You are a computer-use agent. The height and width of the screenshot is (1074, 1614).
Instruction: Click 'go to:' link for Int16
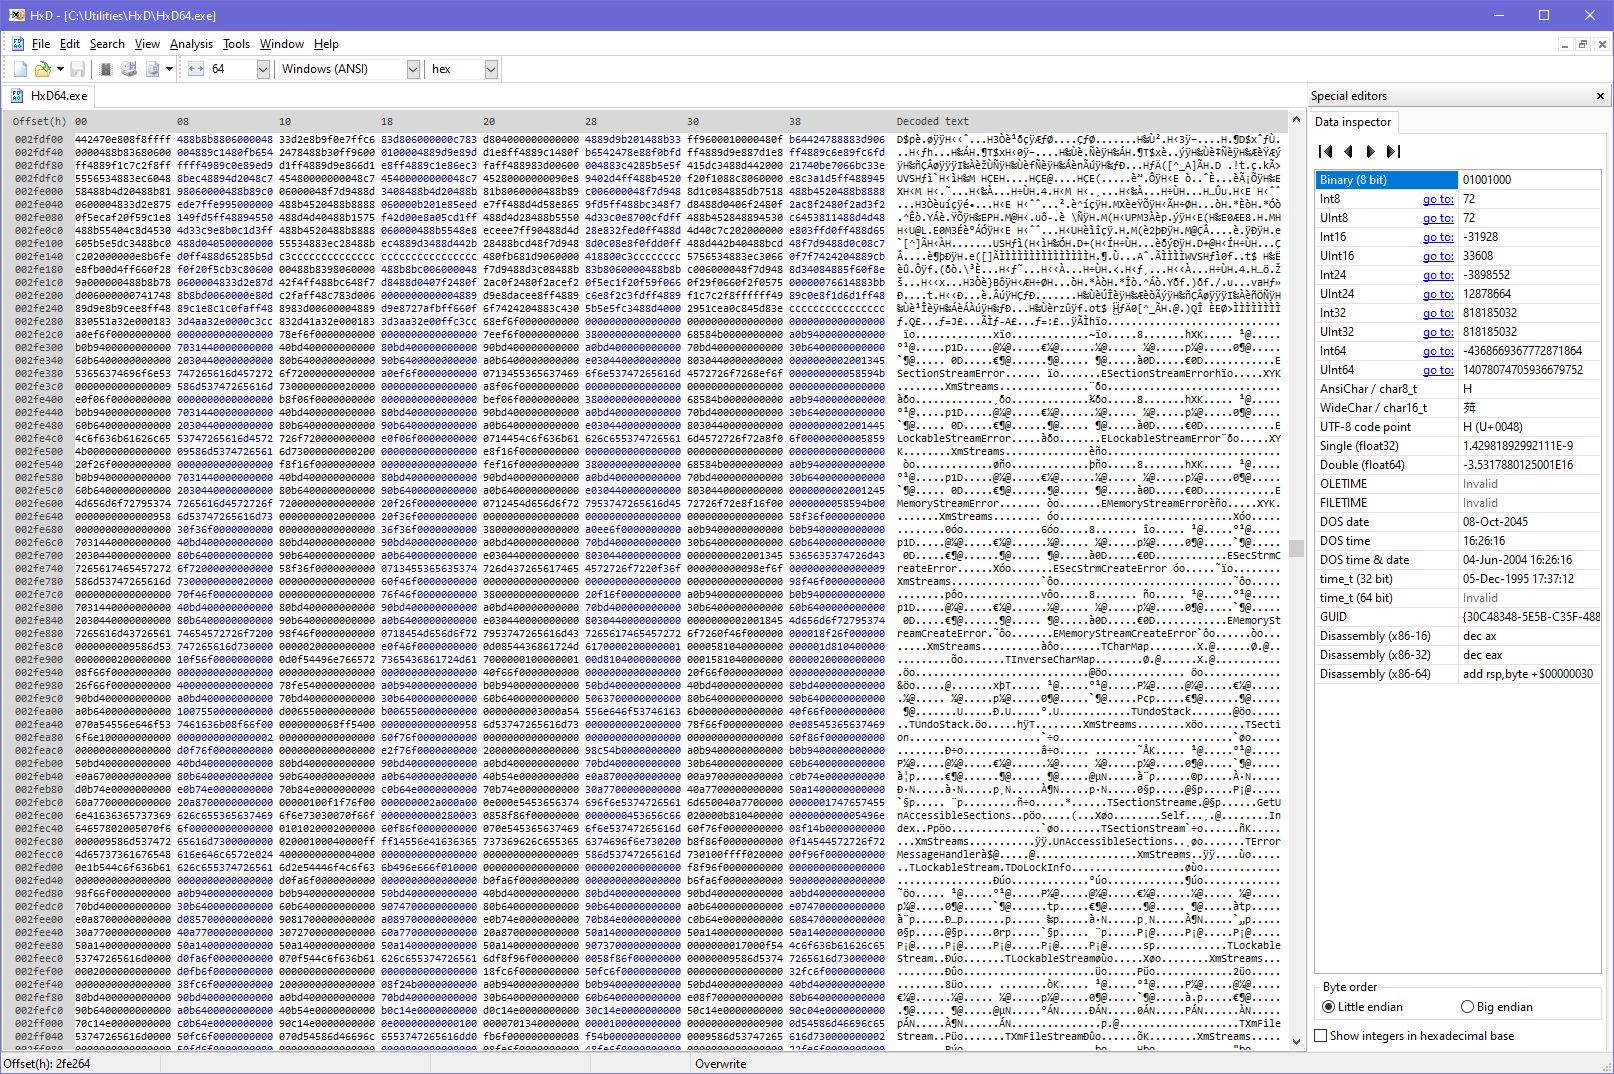pos(1438,237)
